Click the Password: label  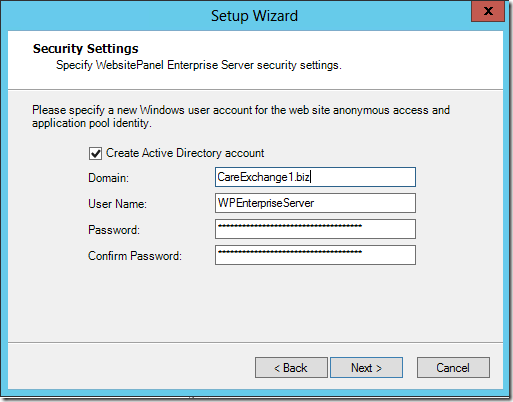tap(114, 230)
